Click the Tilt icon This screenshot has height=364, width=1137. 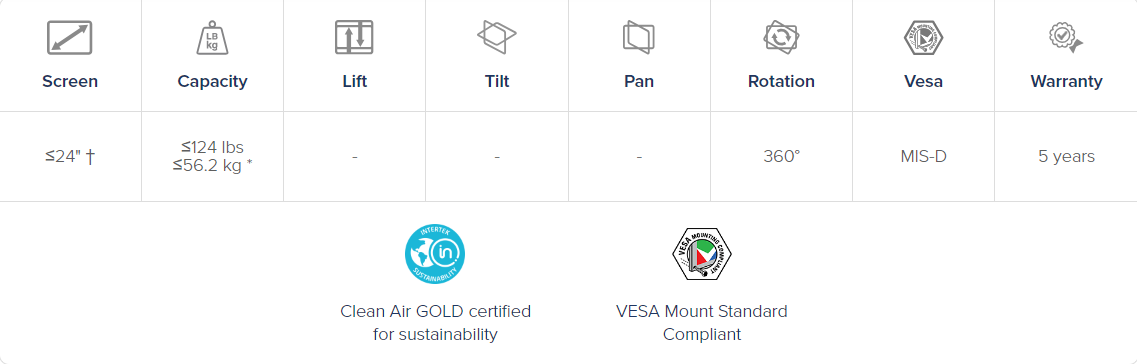click(497, 37)
